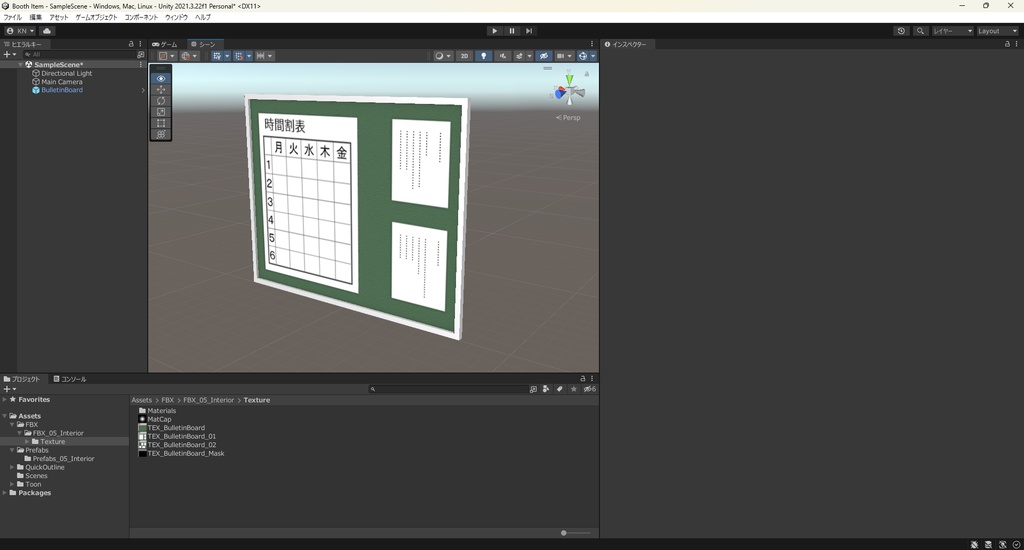Select Main Camera in hierarchy
This screenshot has height=550, width=1024.
[x=62, y=82]
